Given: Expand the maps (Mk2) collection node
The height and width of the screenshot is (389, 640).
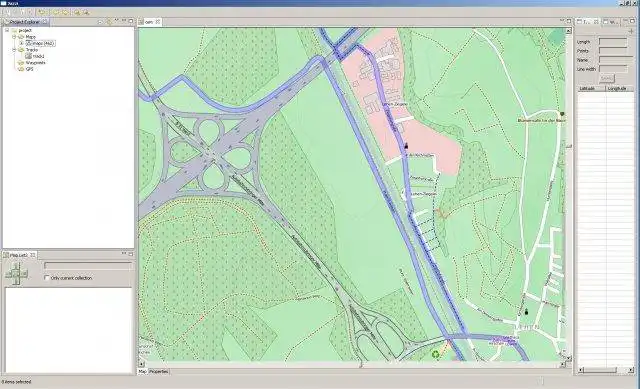Looking at the screenshot, I should tap(21, 43).
